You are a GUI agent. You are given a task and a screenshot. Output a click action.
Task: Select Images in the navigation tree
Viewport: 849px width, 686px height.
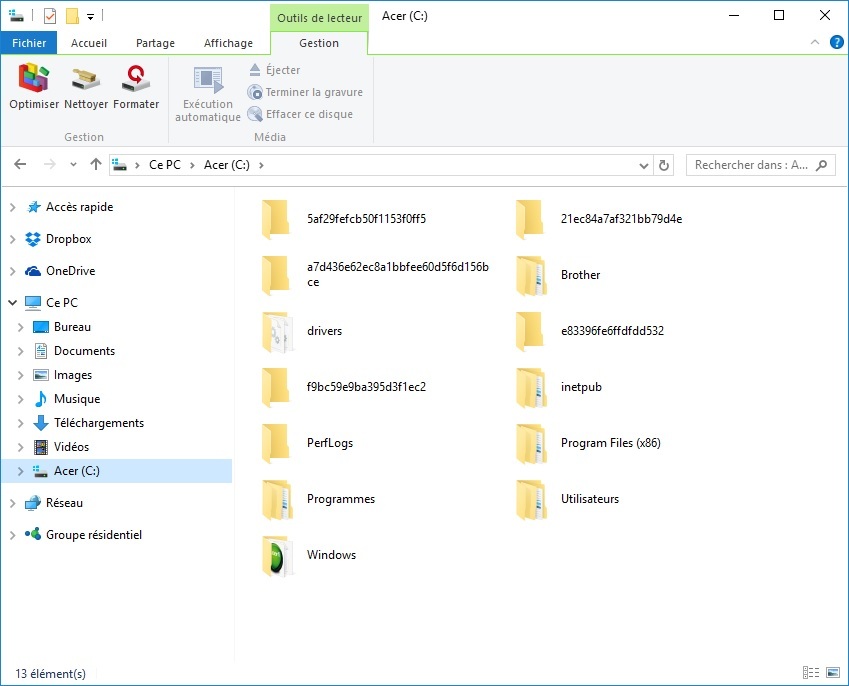[73, 375]
